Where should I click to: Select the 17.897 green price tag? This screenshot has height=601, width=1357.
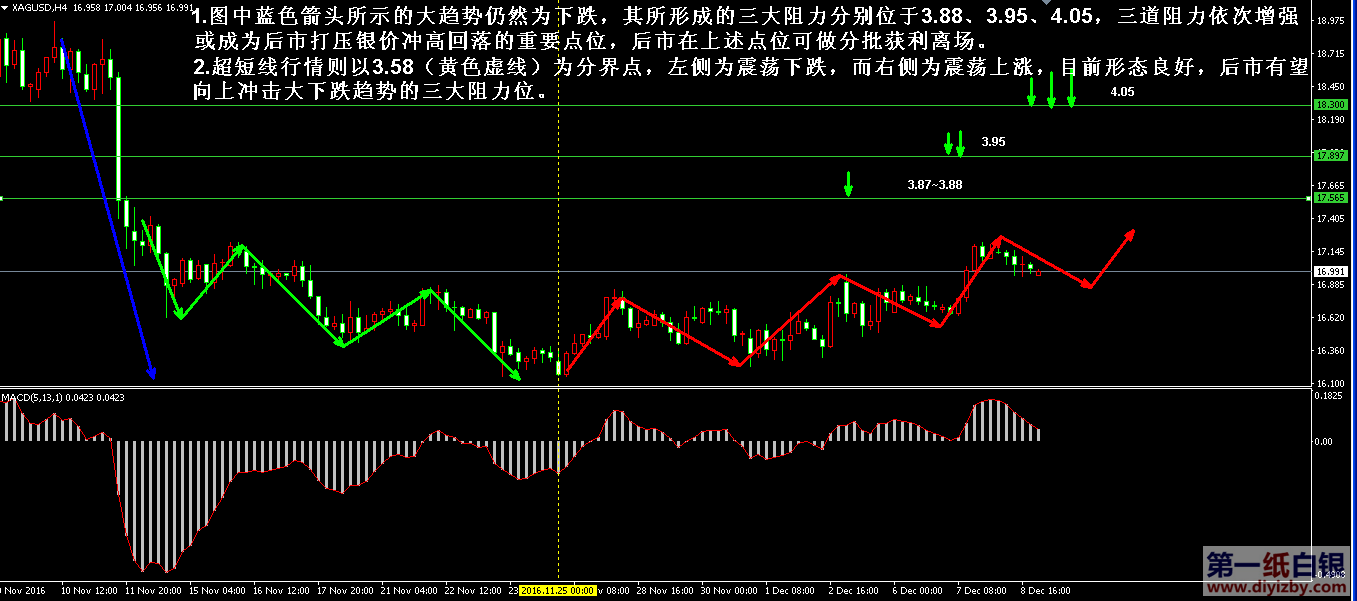click(1330, 156)
